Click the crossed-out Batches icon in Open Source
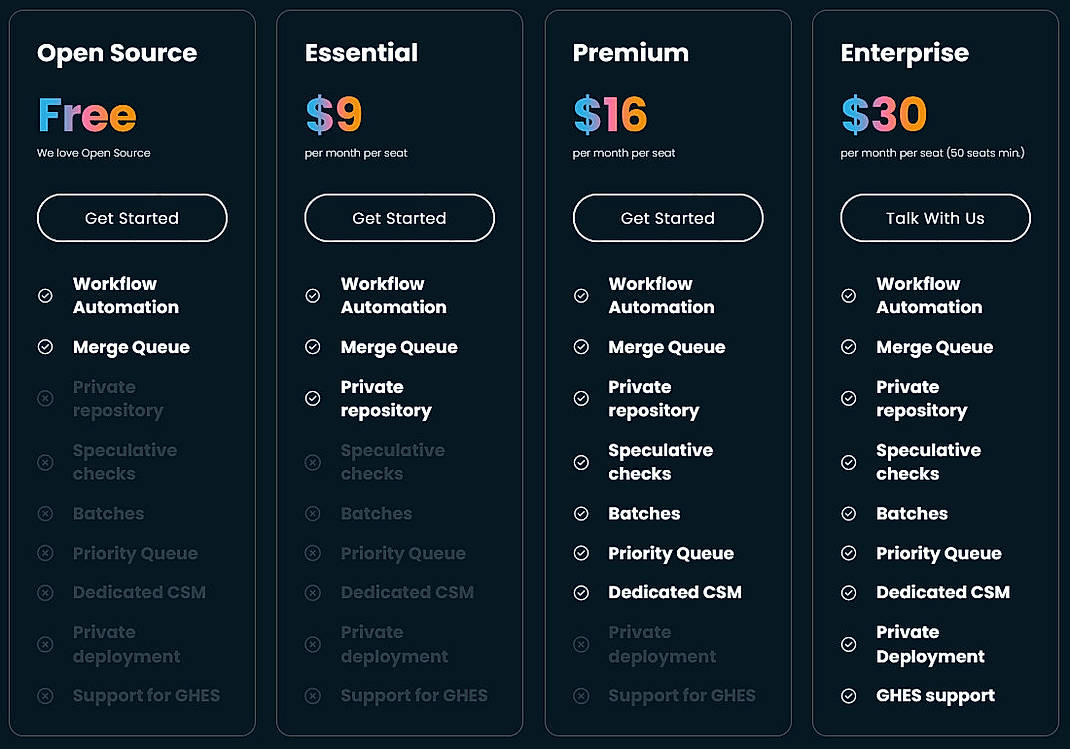Screen dimensions: 1070x749 coord(46,513)
